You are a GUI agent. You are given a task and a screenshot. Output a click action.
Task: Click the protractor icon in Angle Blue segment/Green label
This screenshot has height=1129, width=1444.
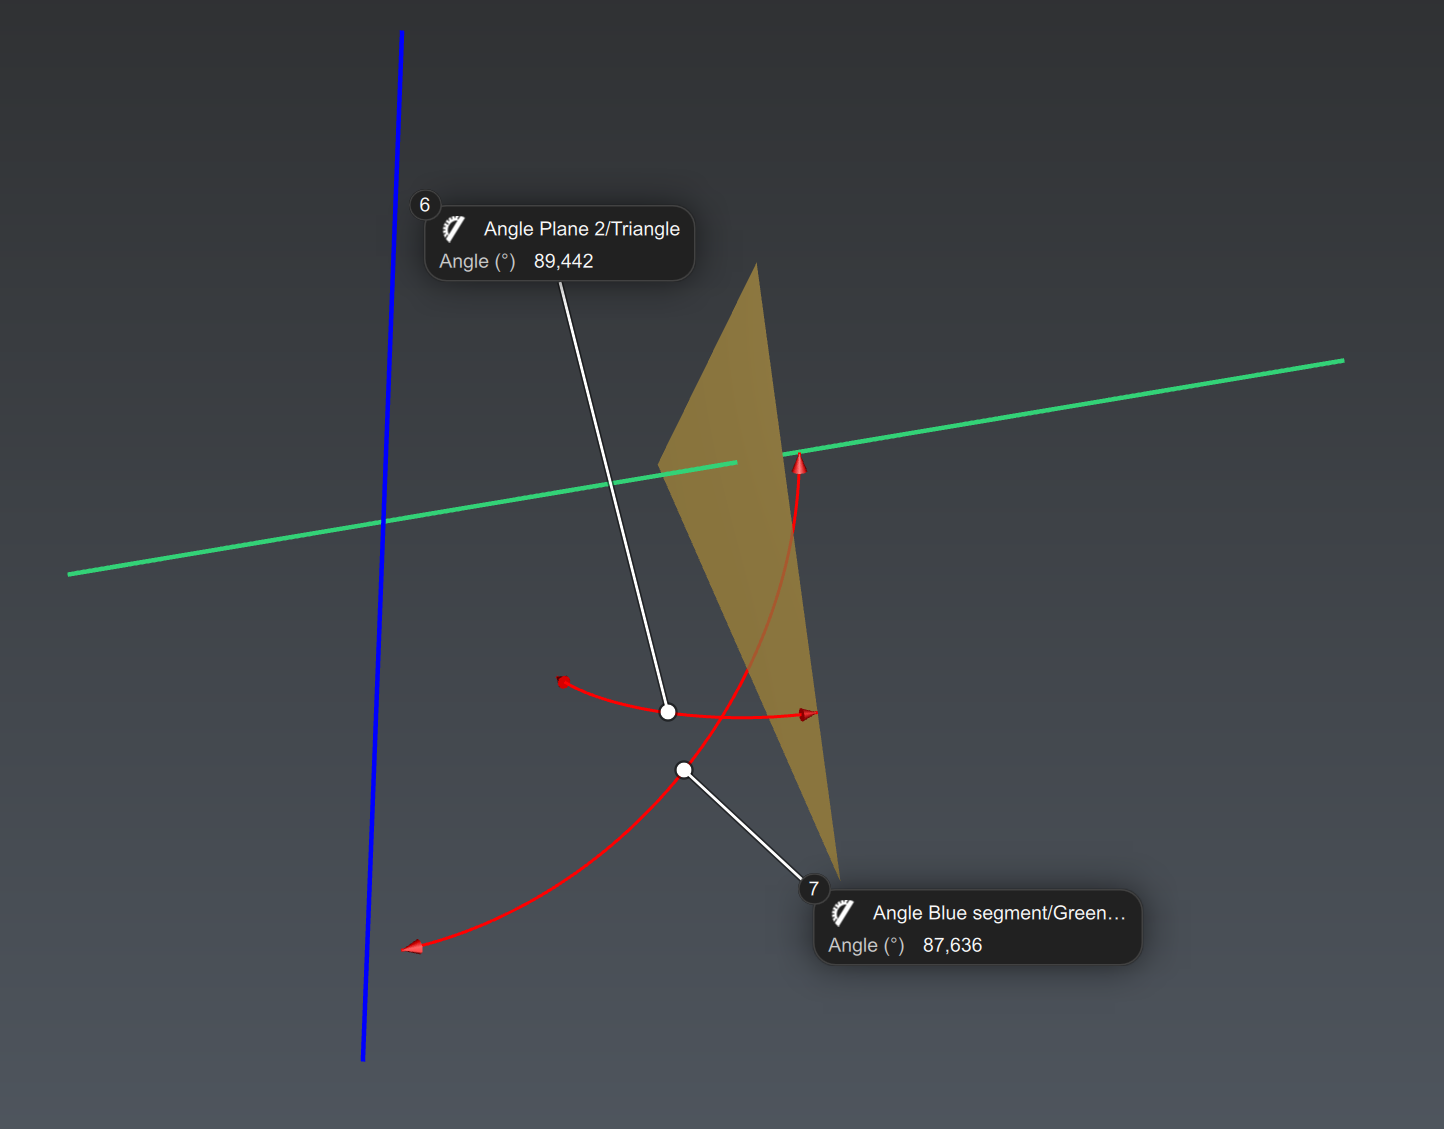pos(842,913)
